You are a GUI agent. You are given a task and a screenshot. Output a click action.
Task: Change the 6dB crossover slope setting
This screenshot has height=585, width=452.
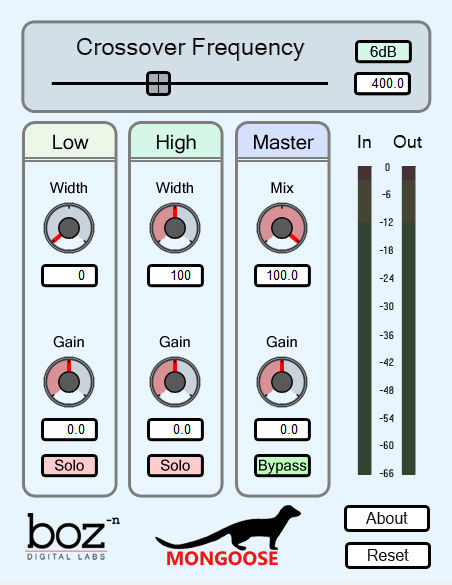pos(383,52)
